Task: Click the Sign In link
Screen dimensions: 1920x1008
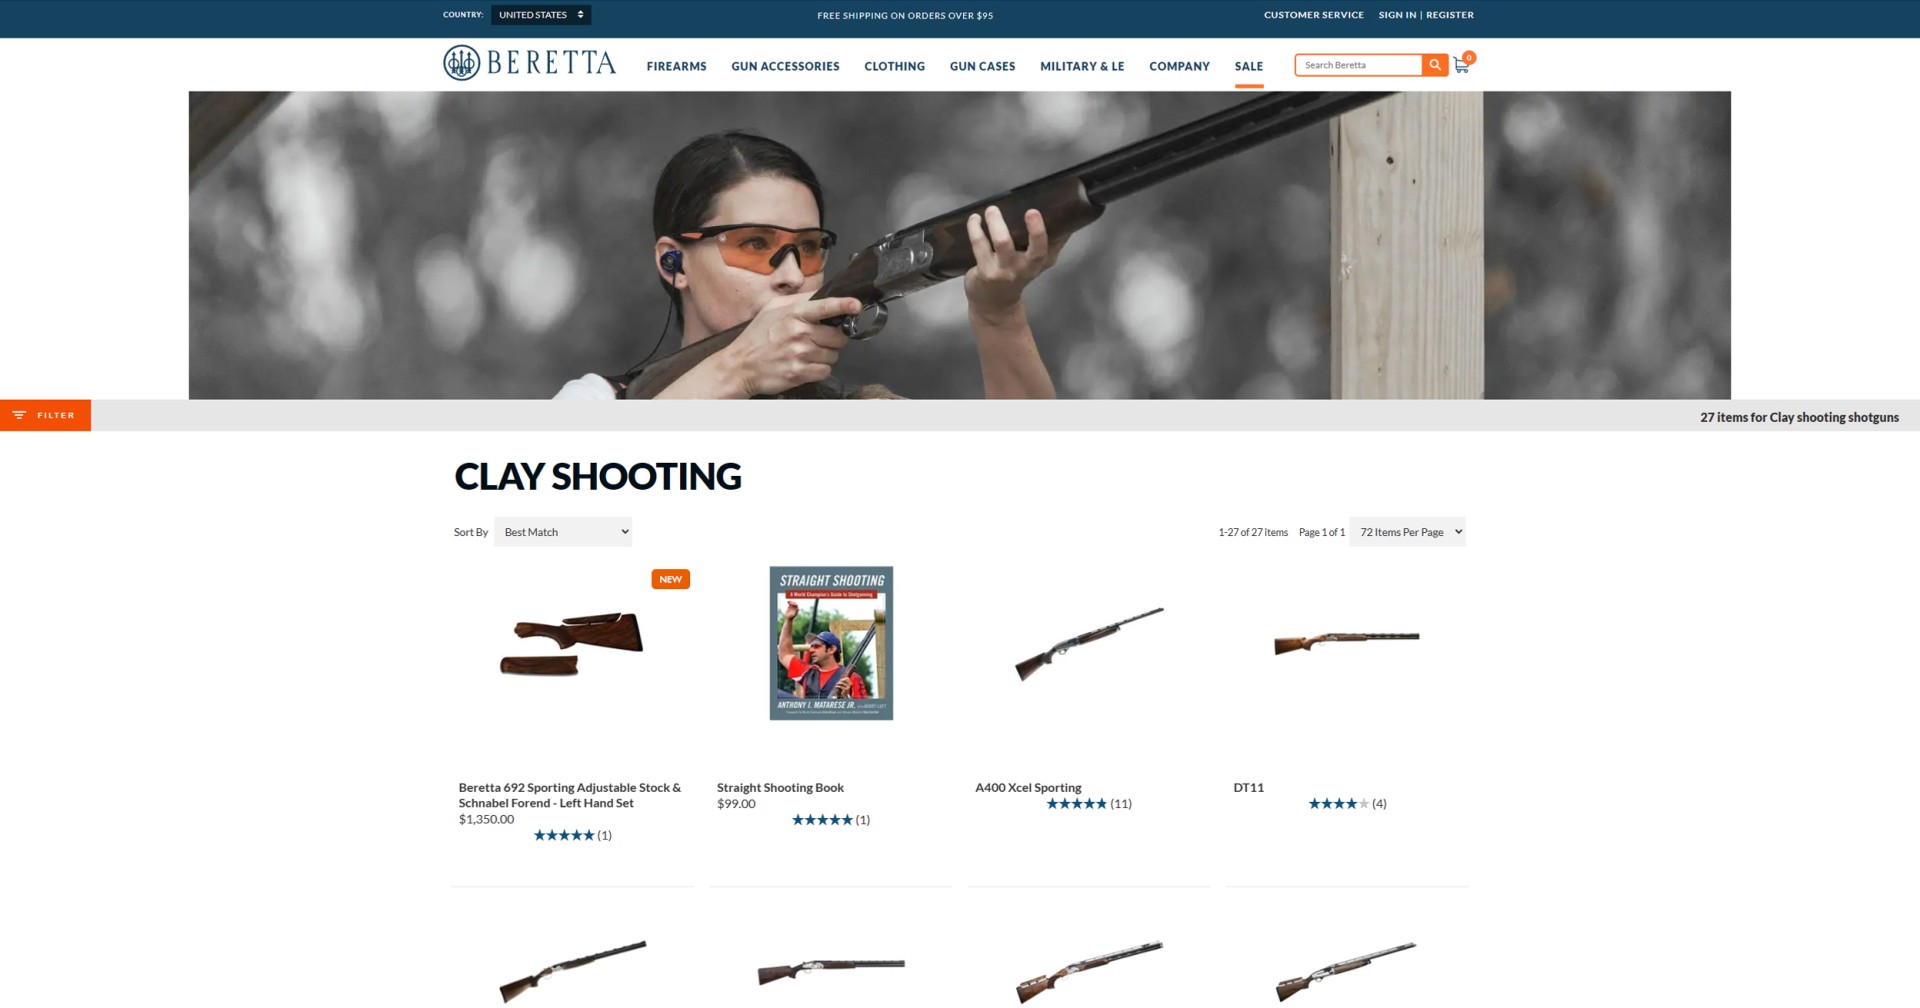Action: [1397, 15]
